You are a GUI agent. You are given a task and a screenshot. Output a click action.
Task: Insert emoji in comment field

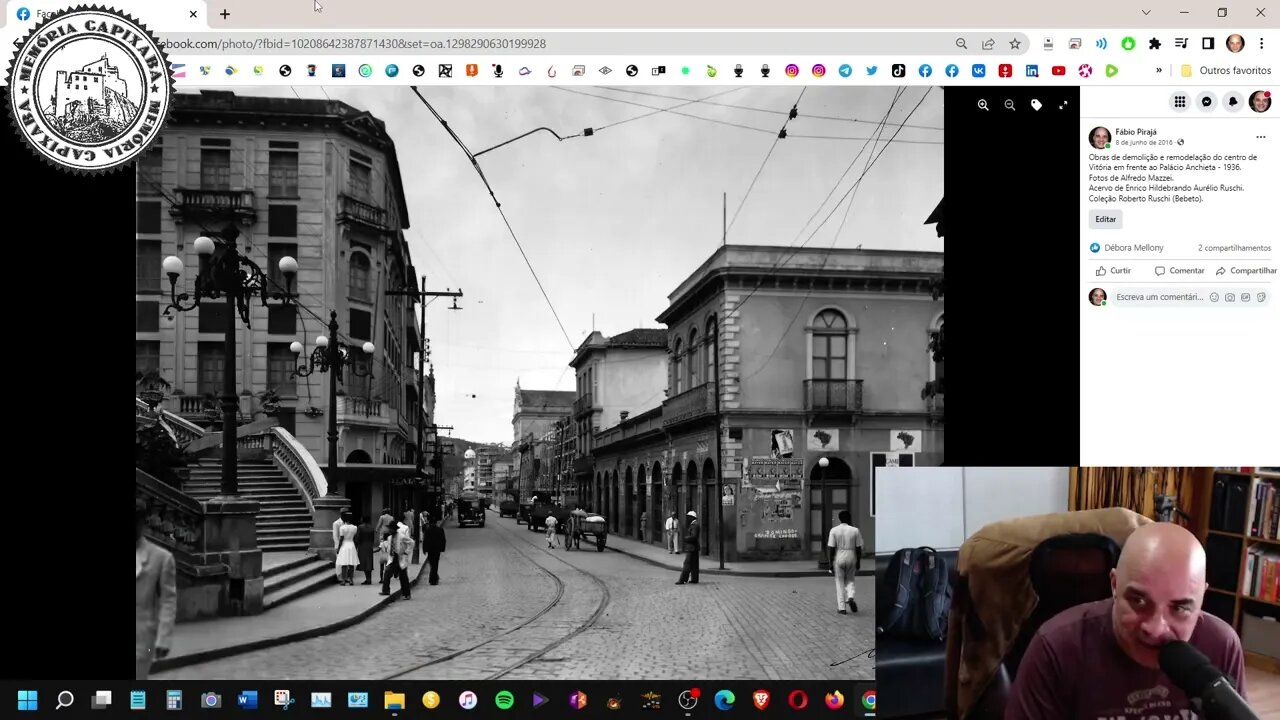tap(1214, 297)
